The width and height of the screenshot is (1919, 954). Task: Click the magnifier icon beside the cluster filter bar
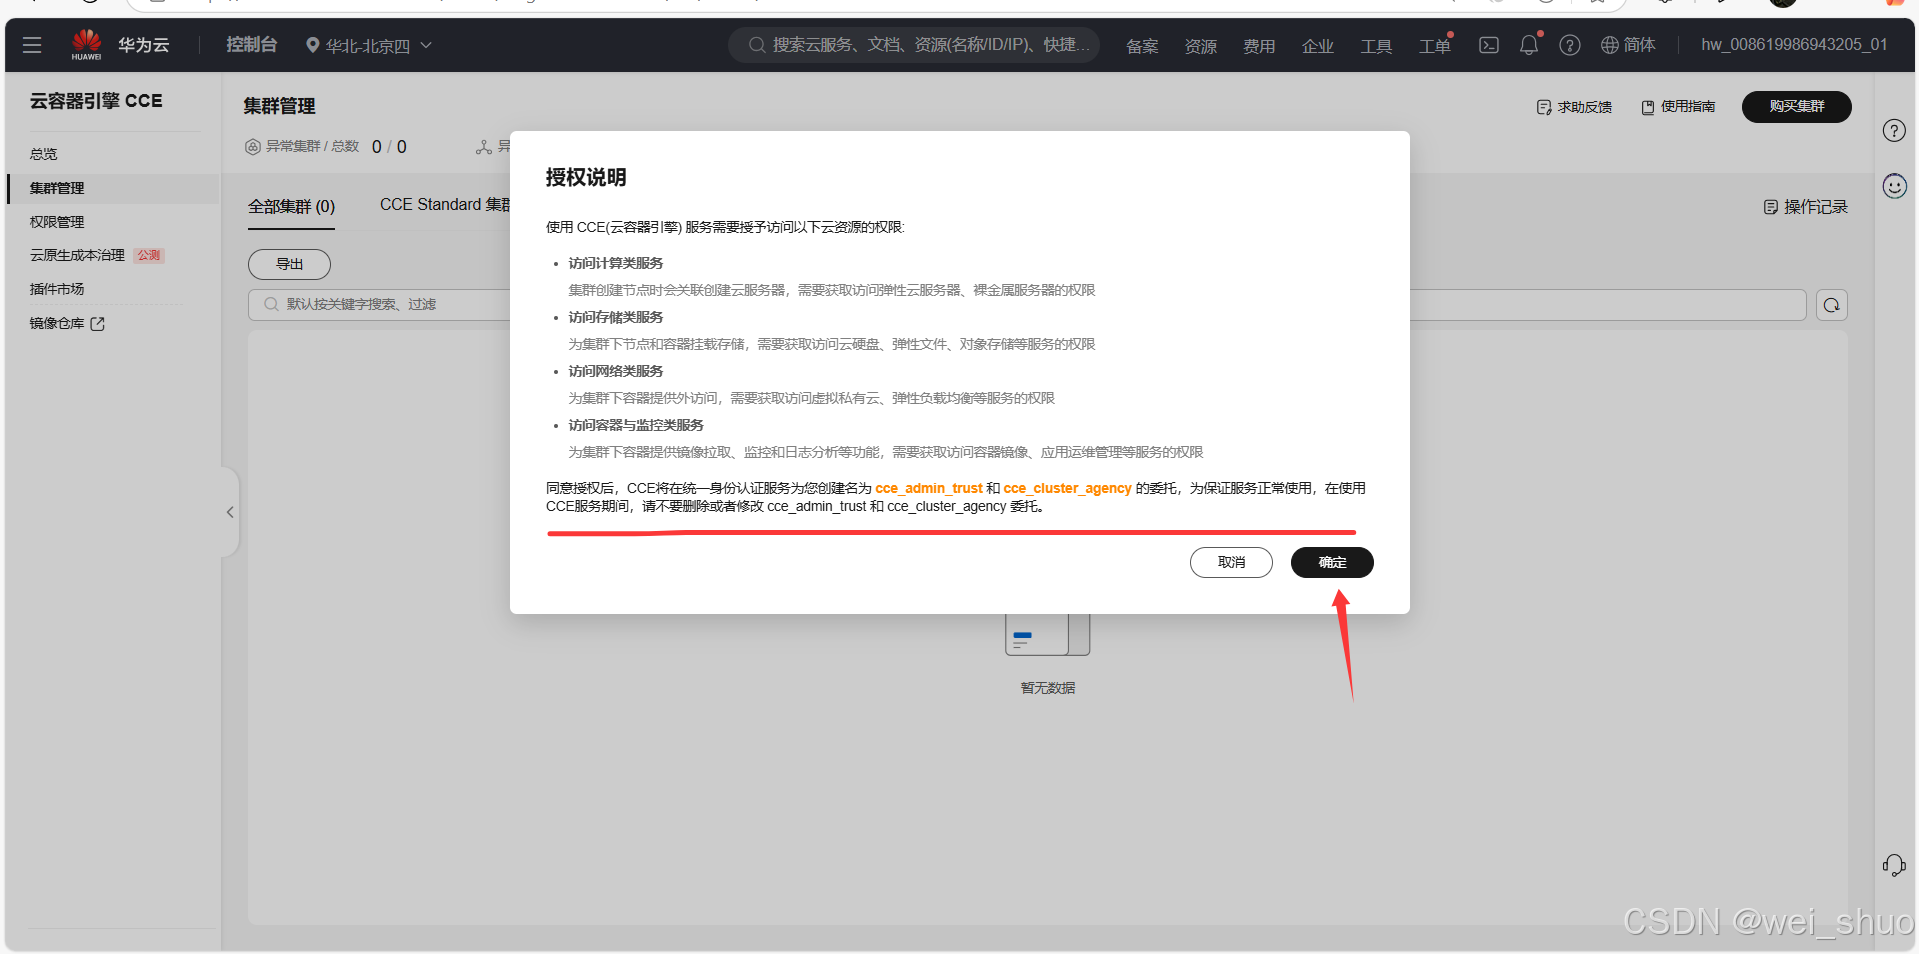tap(1832, 305)
